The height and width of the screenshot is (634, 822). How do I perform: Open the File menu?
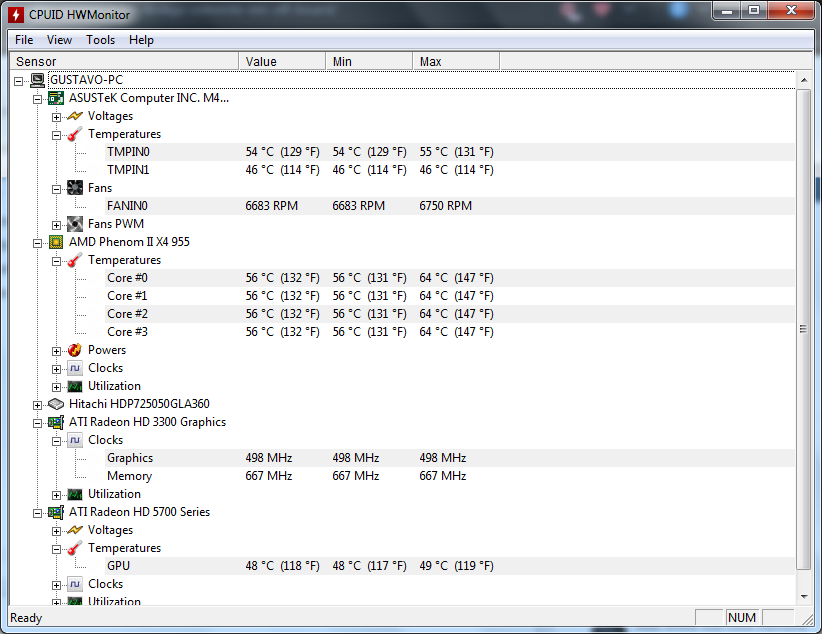point(24,40)
